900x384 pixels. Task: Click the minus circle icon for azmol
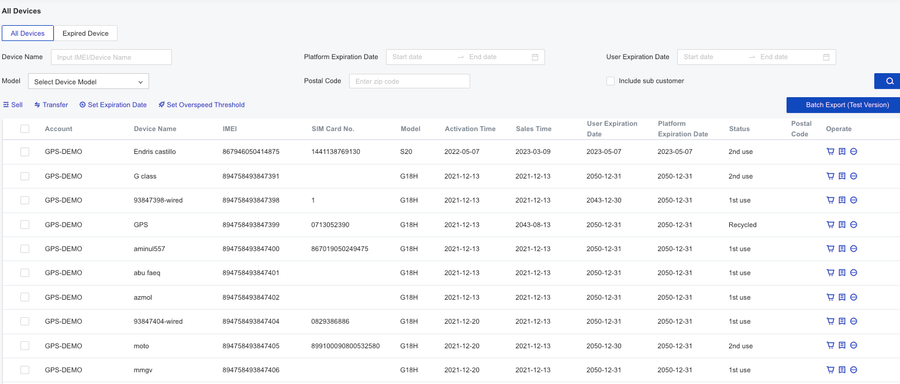point(854,297)
